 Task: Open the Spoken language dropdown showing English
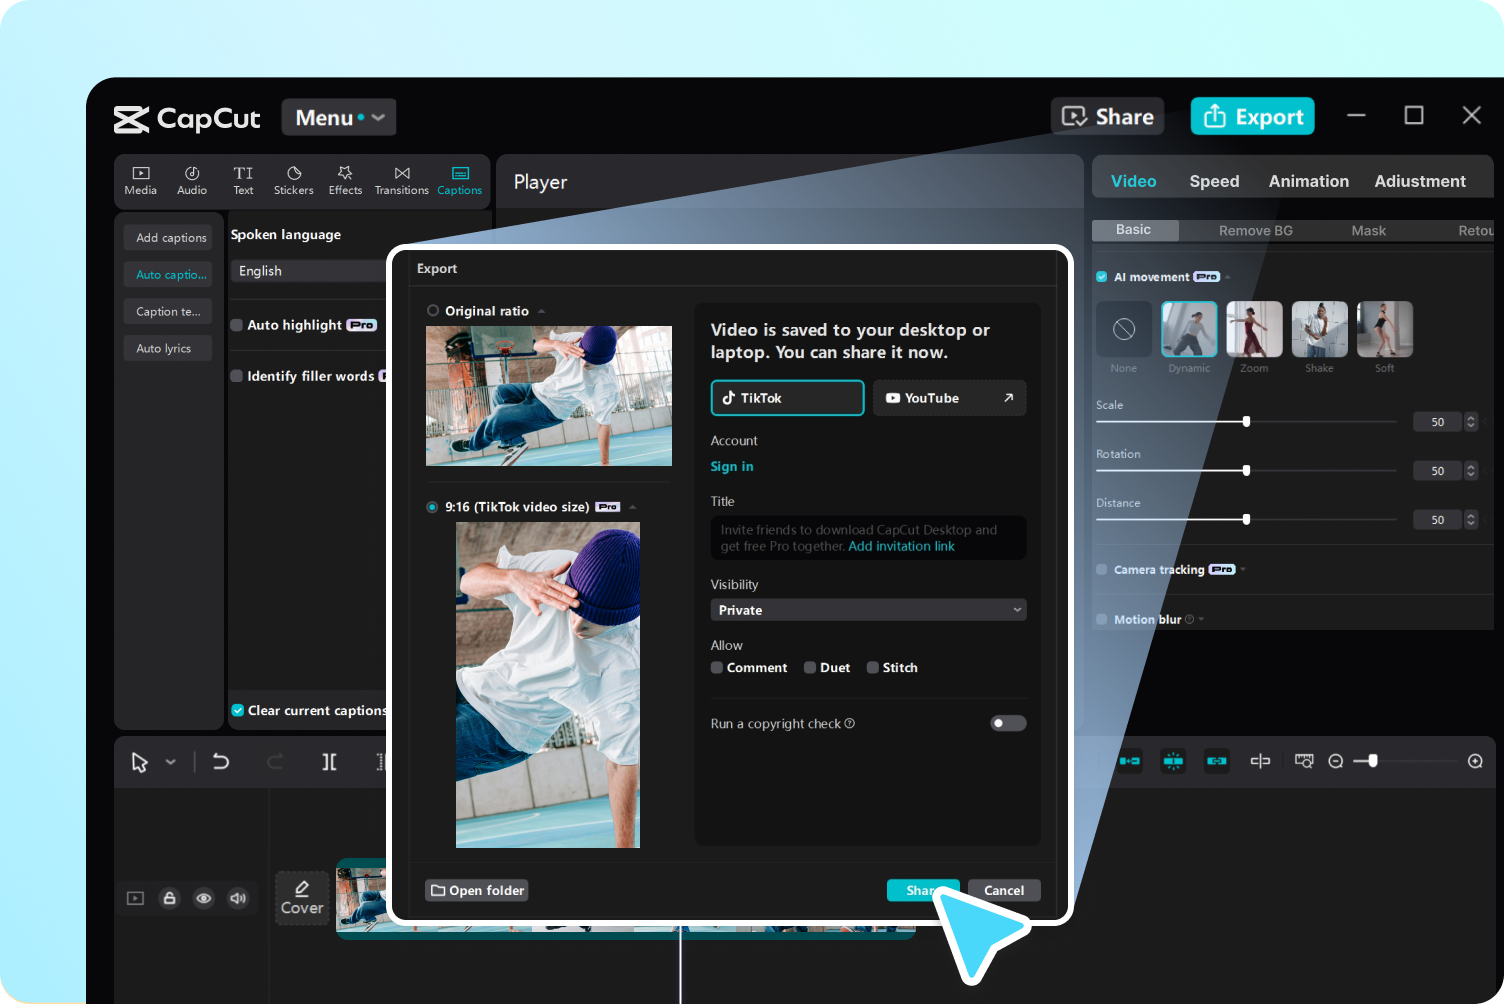(309, 271)
